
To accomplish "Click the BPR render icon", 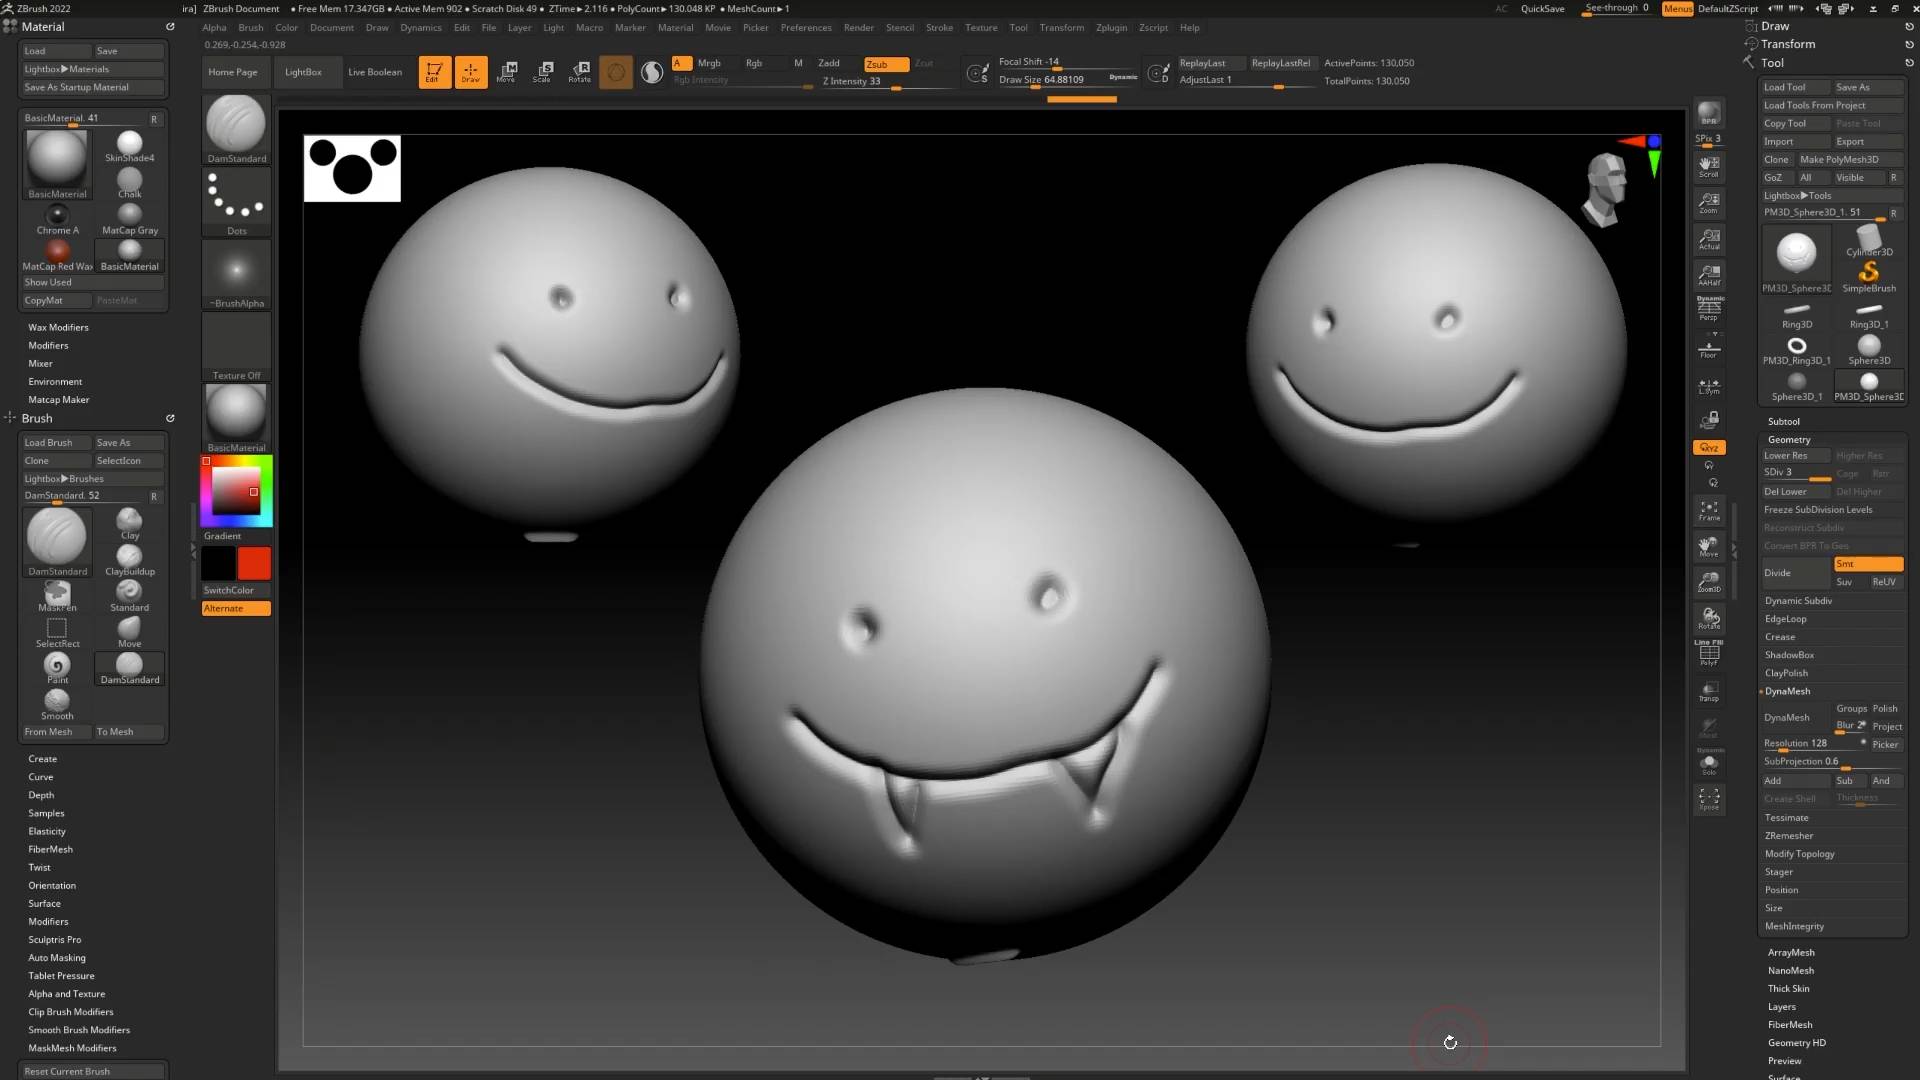I will click(1709, 114).
